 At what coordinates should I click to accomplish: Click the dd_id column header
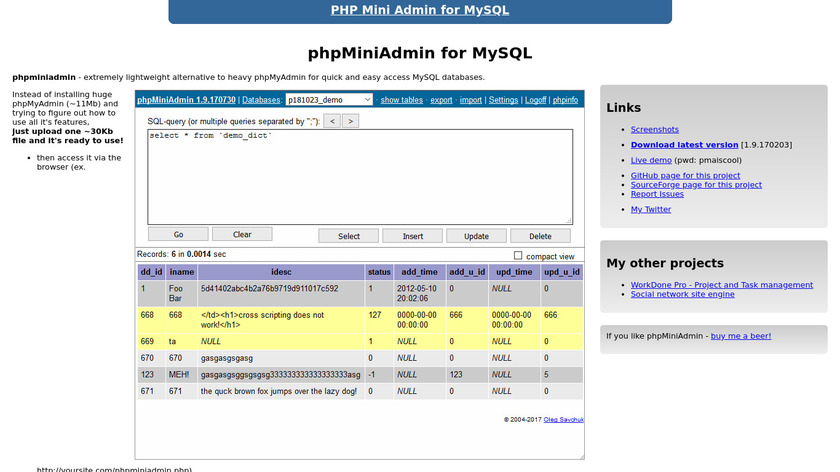click(x=151, y=272)
